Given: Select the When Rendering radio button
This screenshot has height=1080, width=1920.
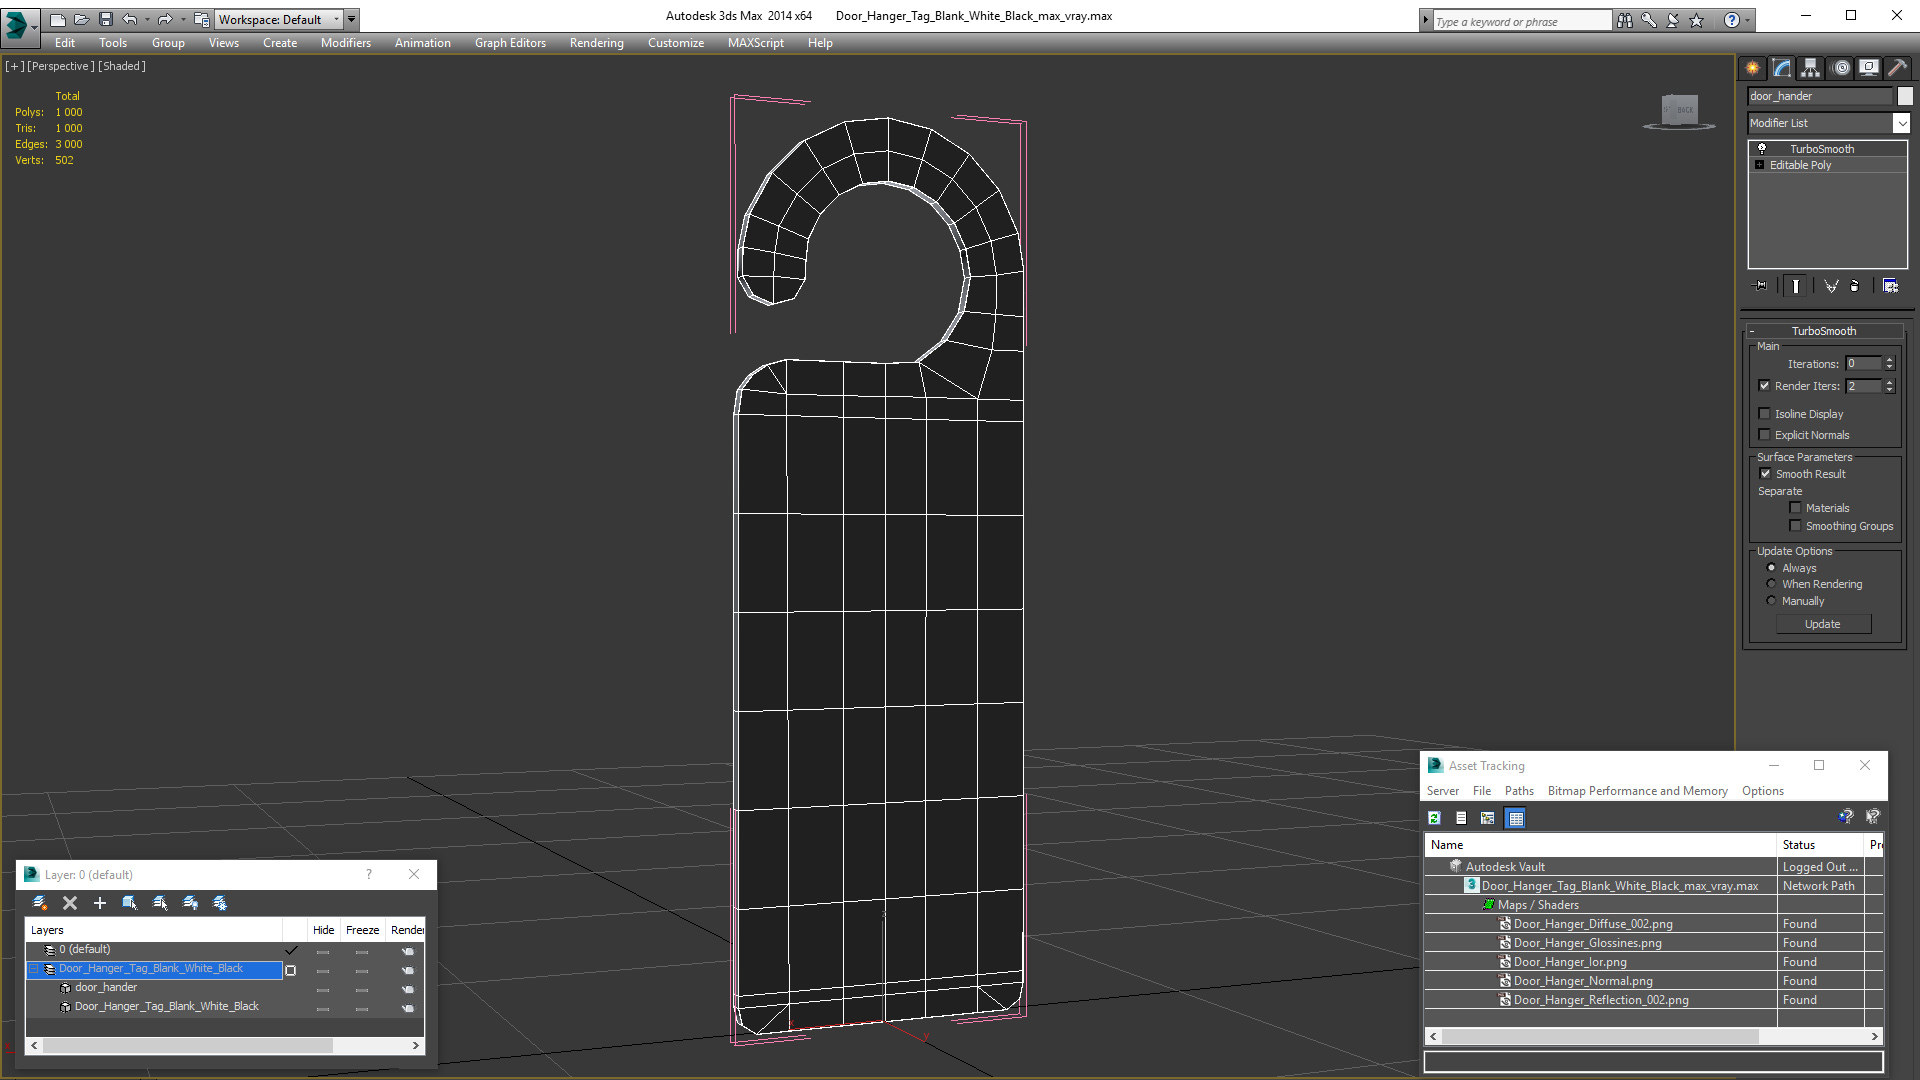Looking at the screenshot, I should click(x=1771, y=584).
